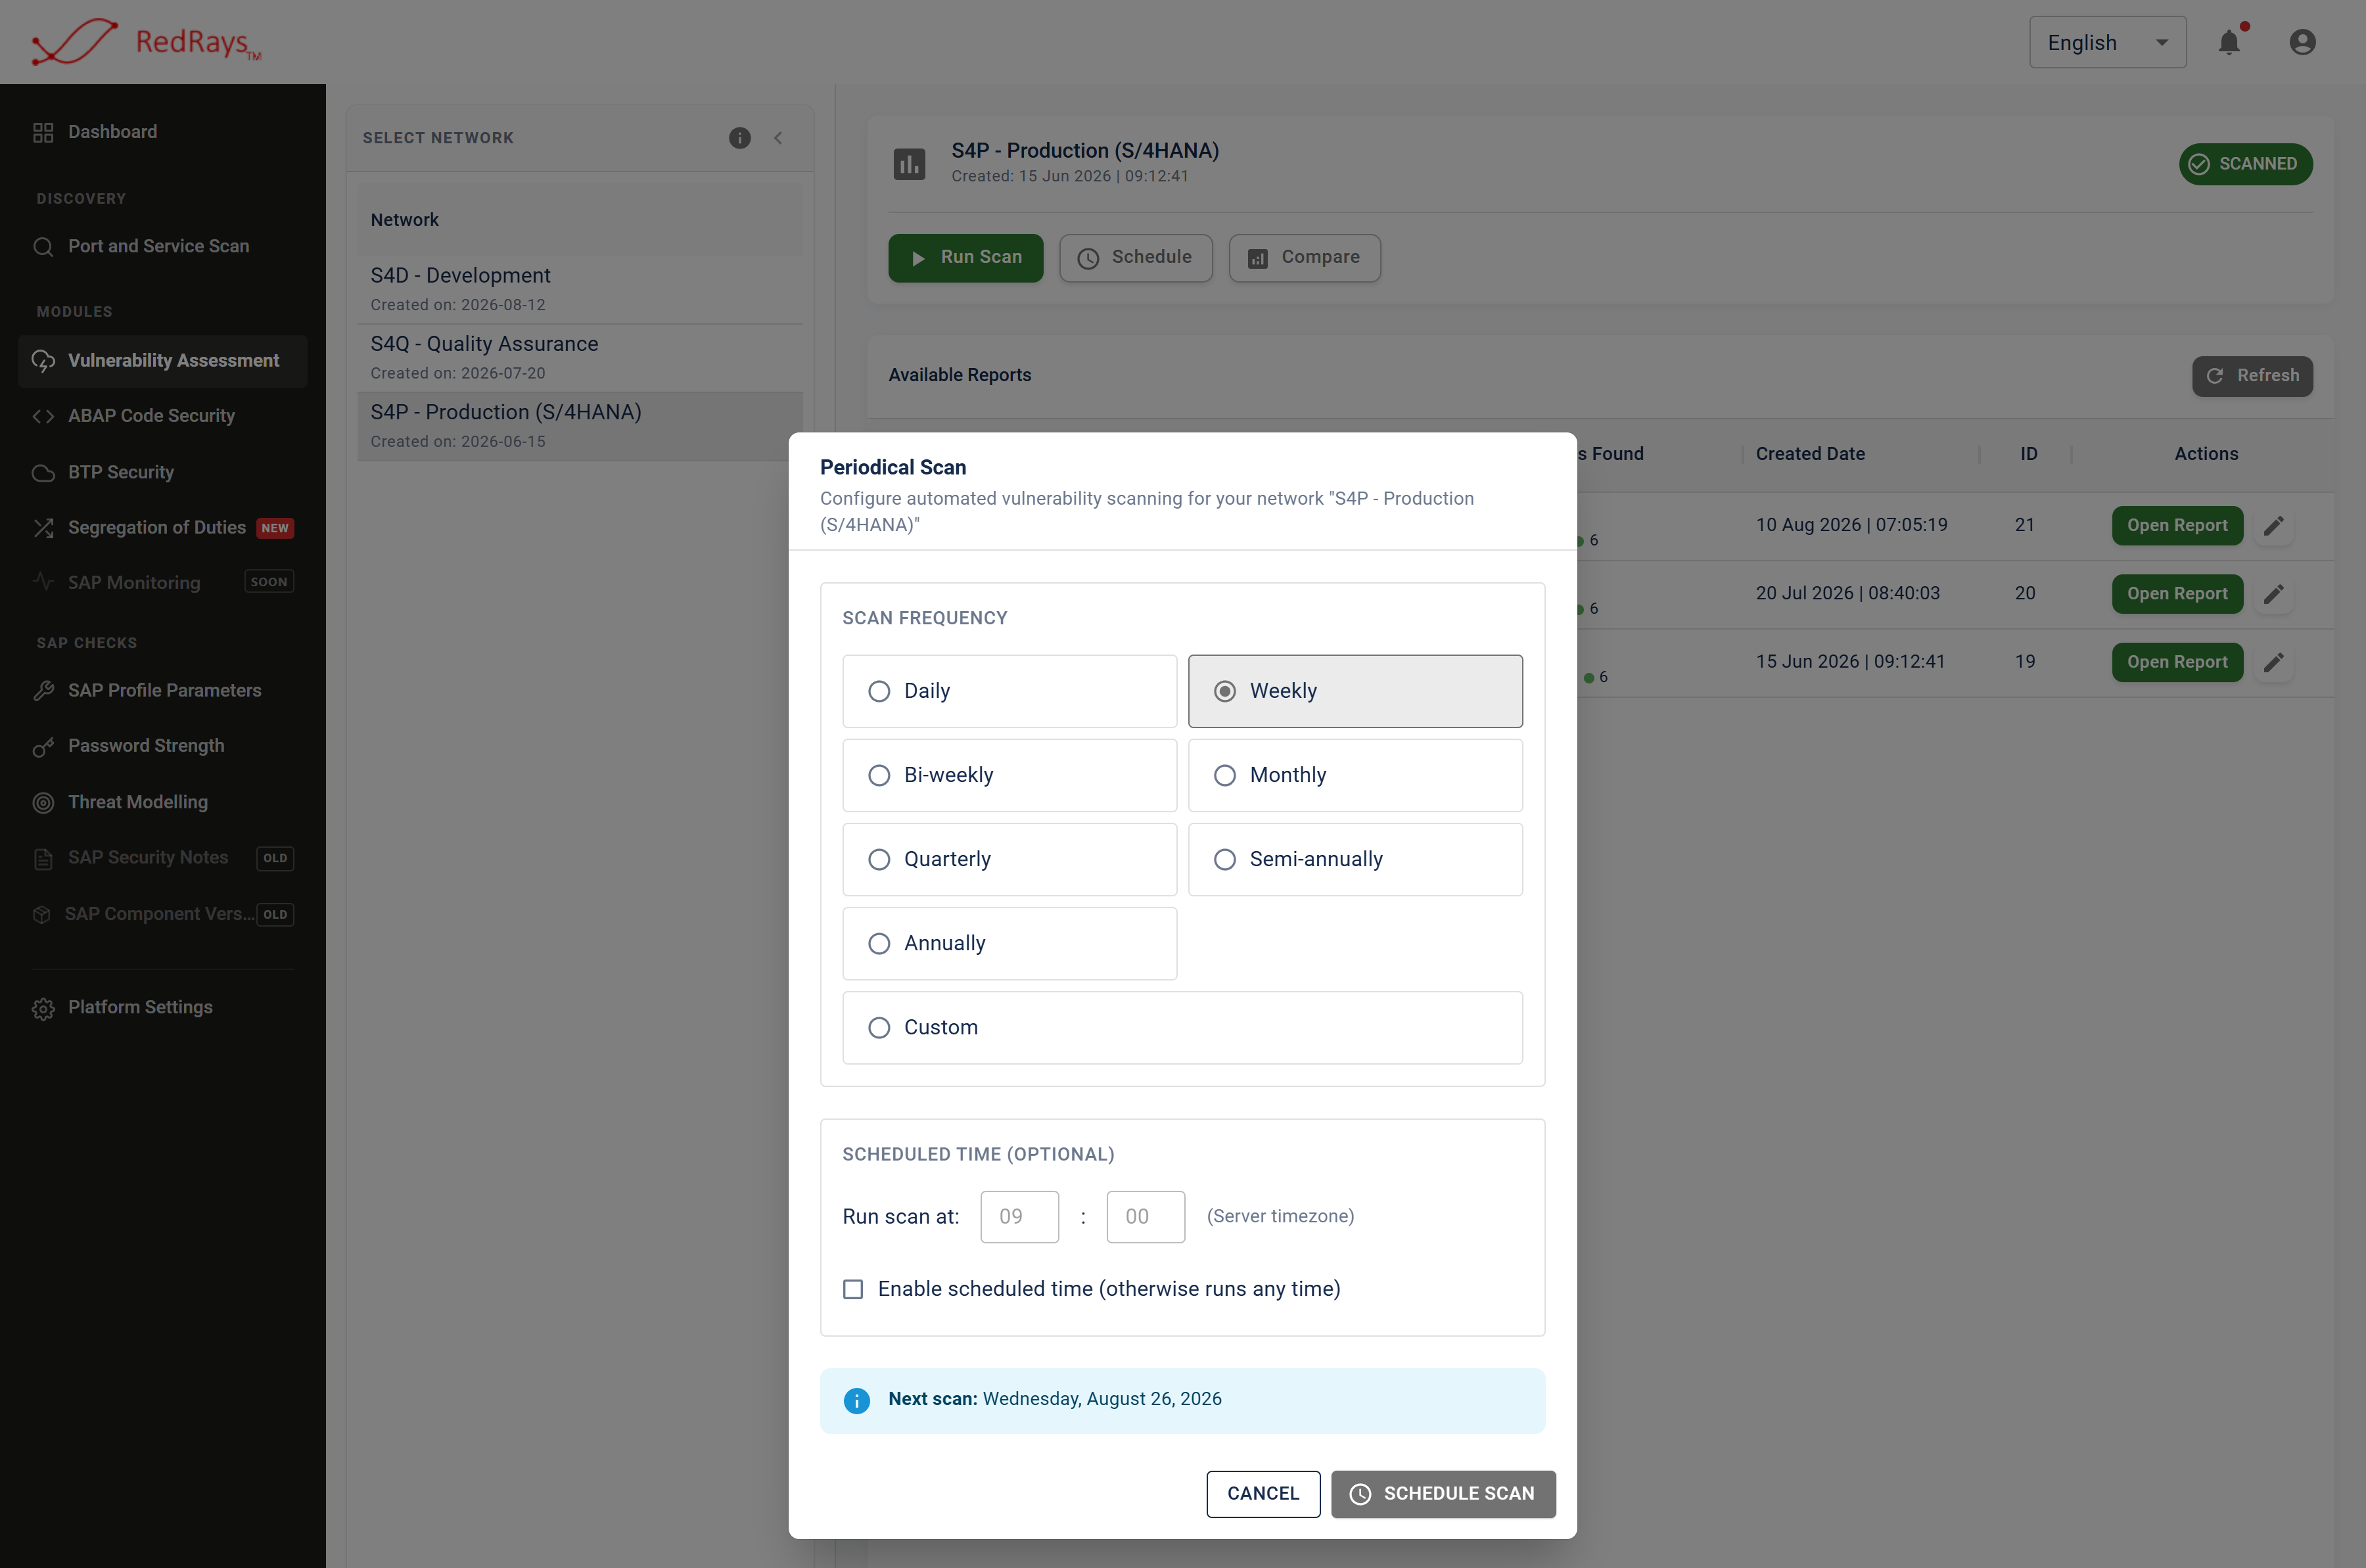Viewport: 2366px width, 1568px height.
Task: Click the SCANNED status badge
Action: tap(2245, 164)
